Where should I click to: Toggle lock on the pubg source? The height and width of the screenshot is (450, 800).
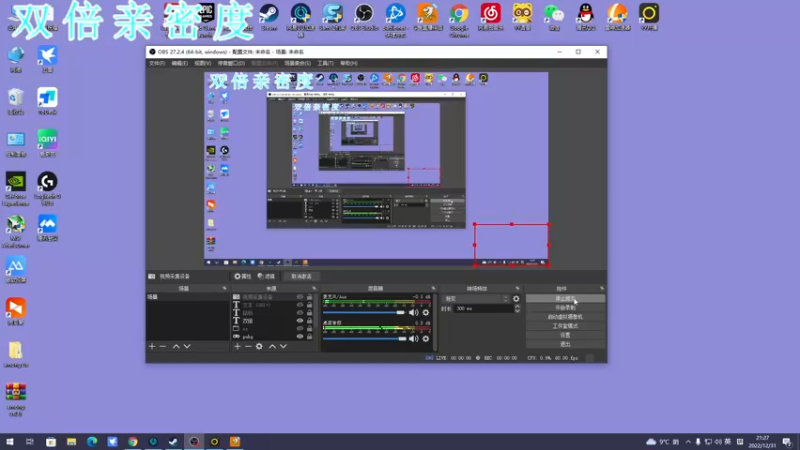[x=309, y=337]
